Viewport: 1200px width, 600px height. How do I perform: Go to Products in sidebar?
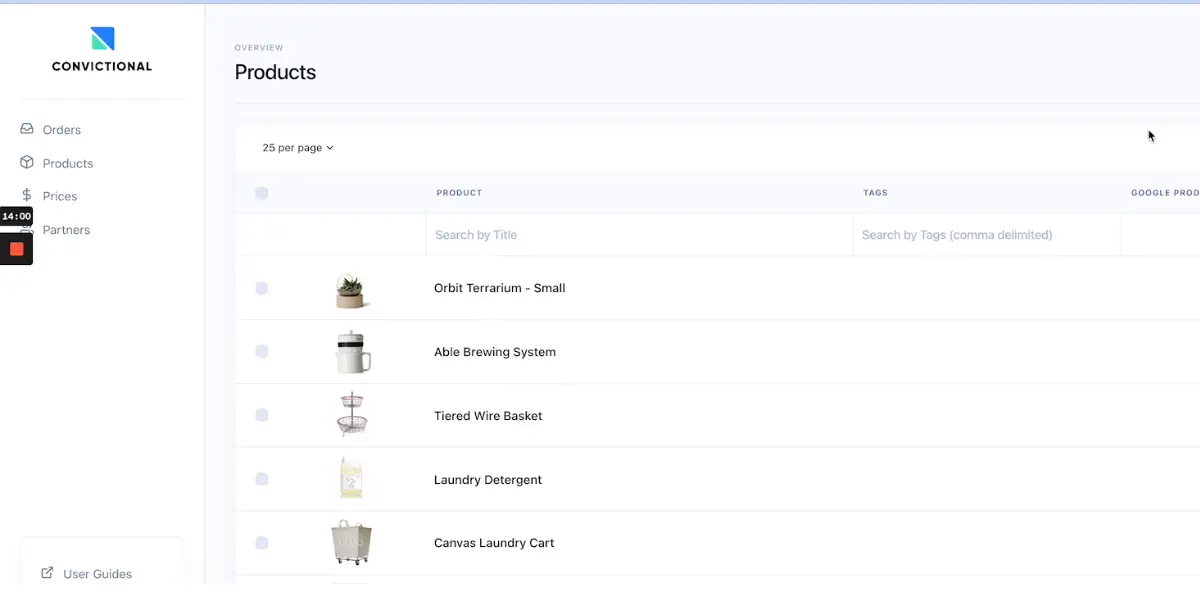tap(68, 163)
